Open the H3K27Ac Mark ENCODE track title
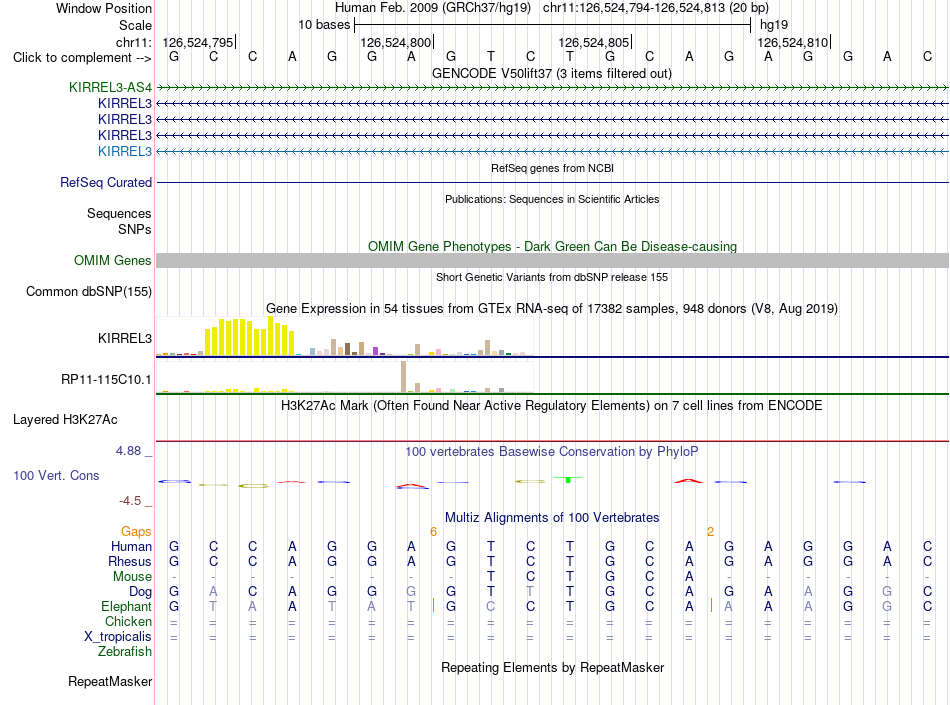 click(552, 406)
